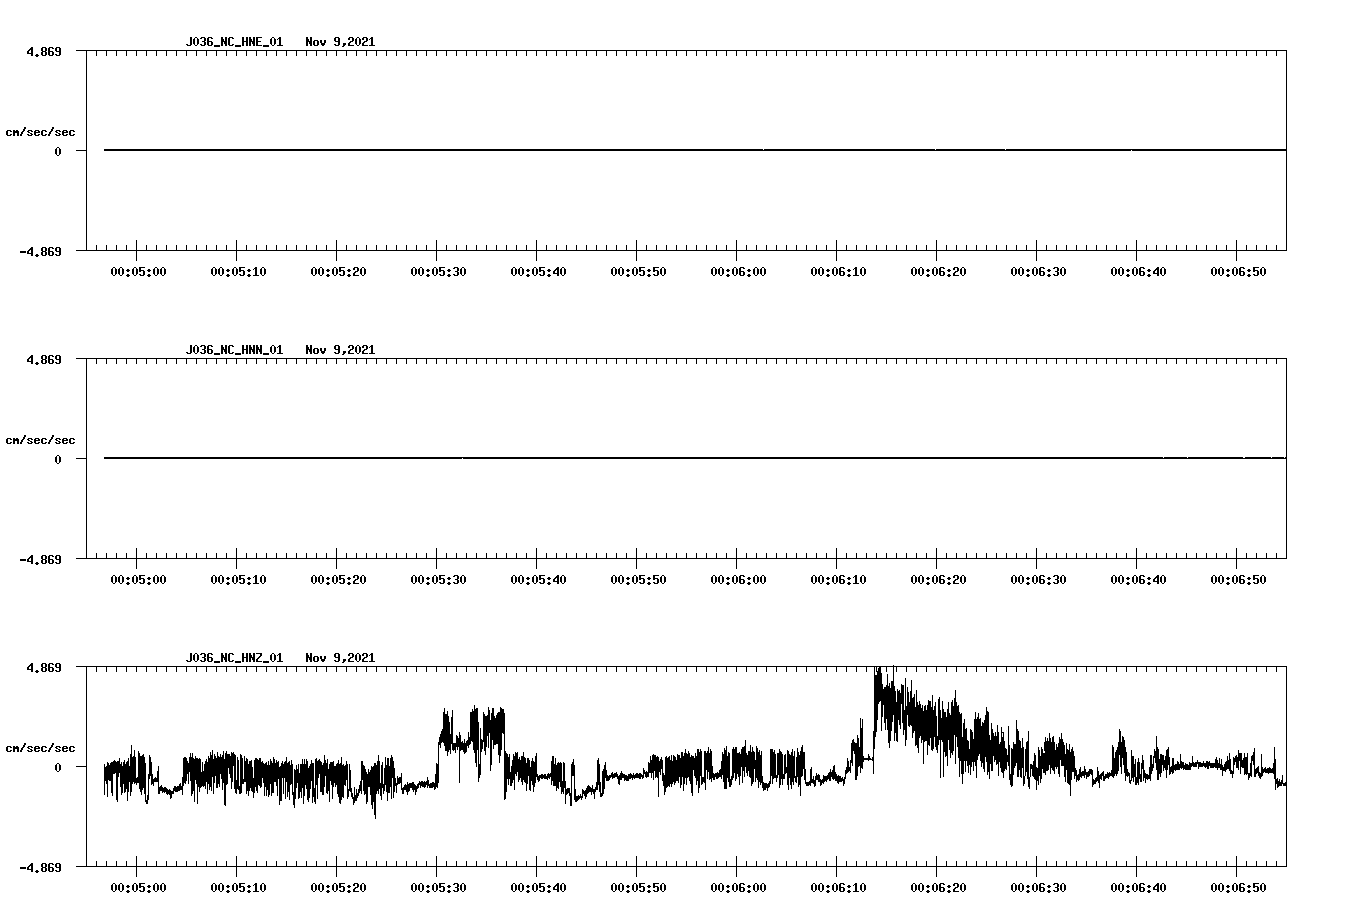Viewport: 1358px width, 924px height.
Task: Click the 00:05:40 time label under HNN plot
Action: pos(538,580)
